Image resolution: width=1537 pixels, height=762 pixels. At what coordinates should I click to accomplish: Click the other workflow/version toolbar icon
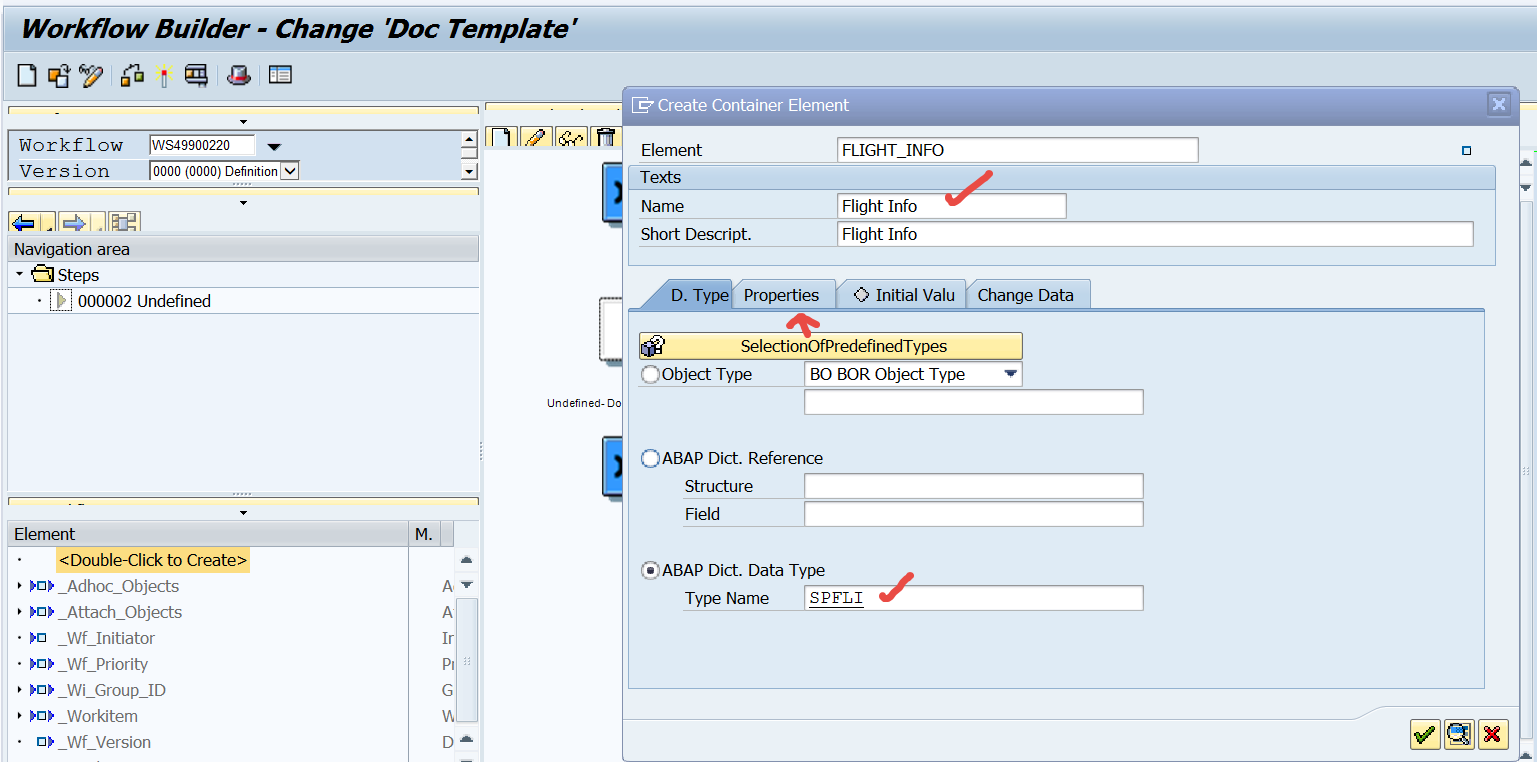click(x=59, y=75)
